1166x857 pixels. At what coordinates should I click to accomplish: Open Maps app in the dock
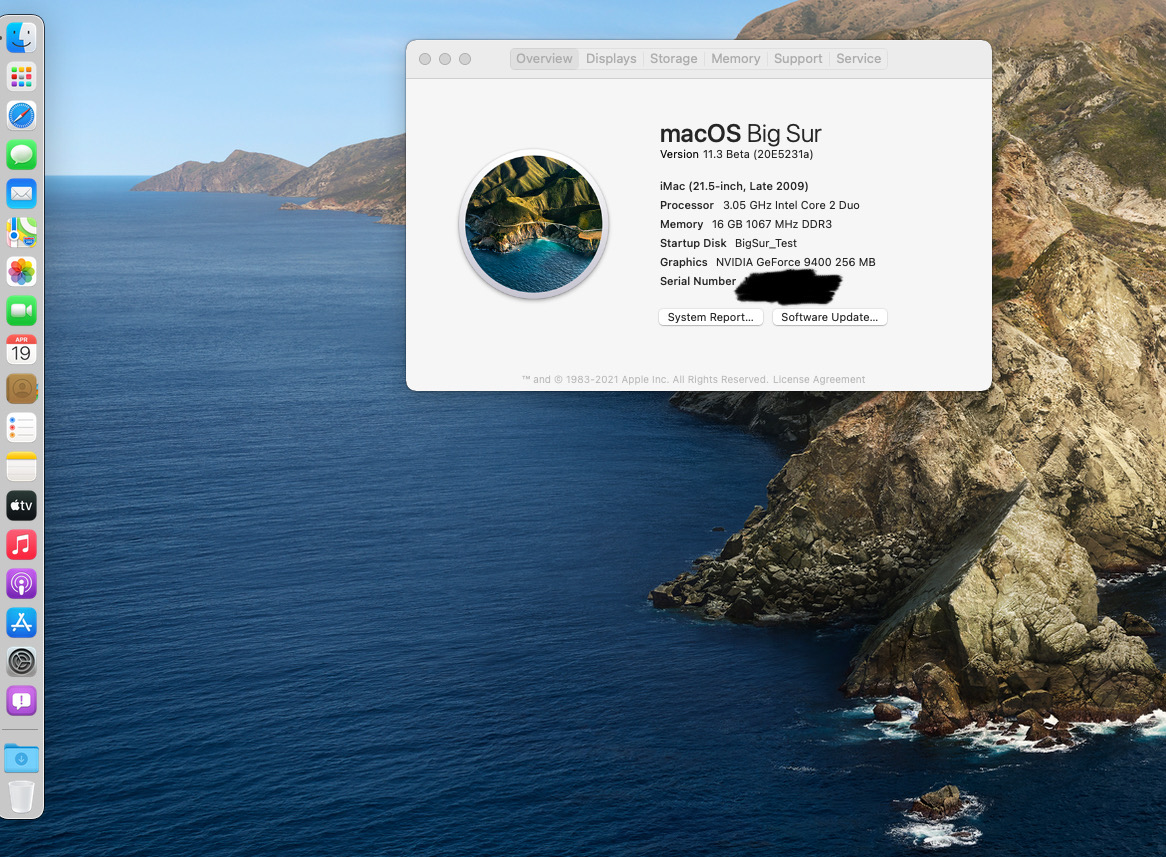point(22,233)
